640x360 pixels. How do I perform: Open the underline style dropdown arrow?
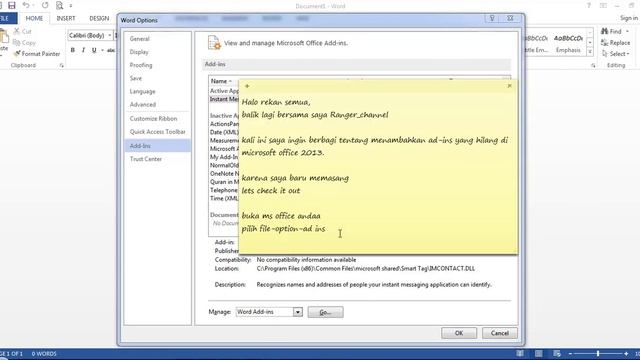pos(102,50)
